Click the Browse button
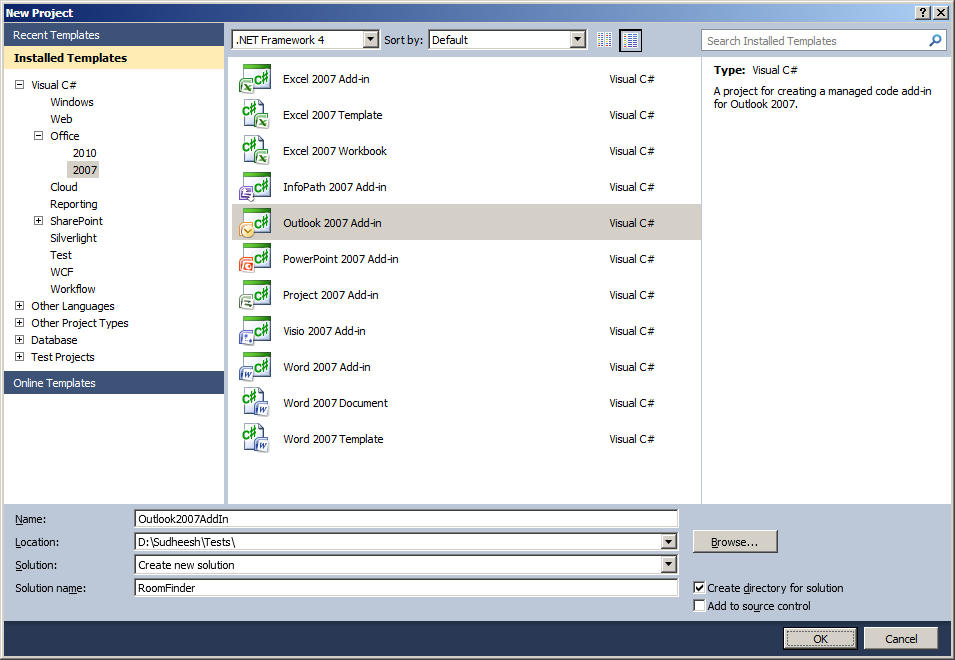 [735, 542]
